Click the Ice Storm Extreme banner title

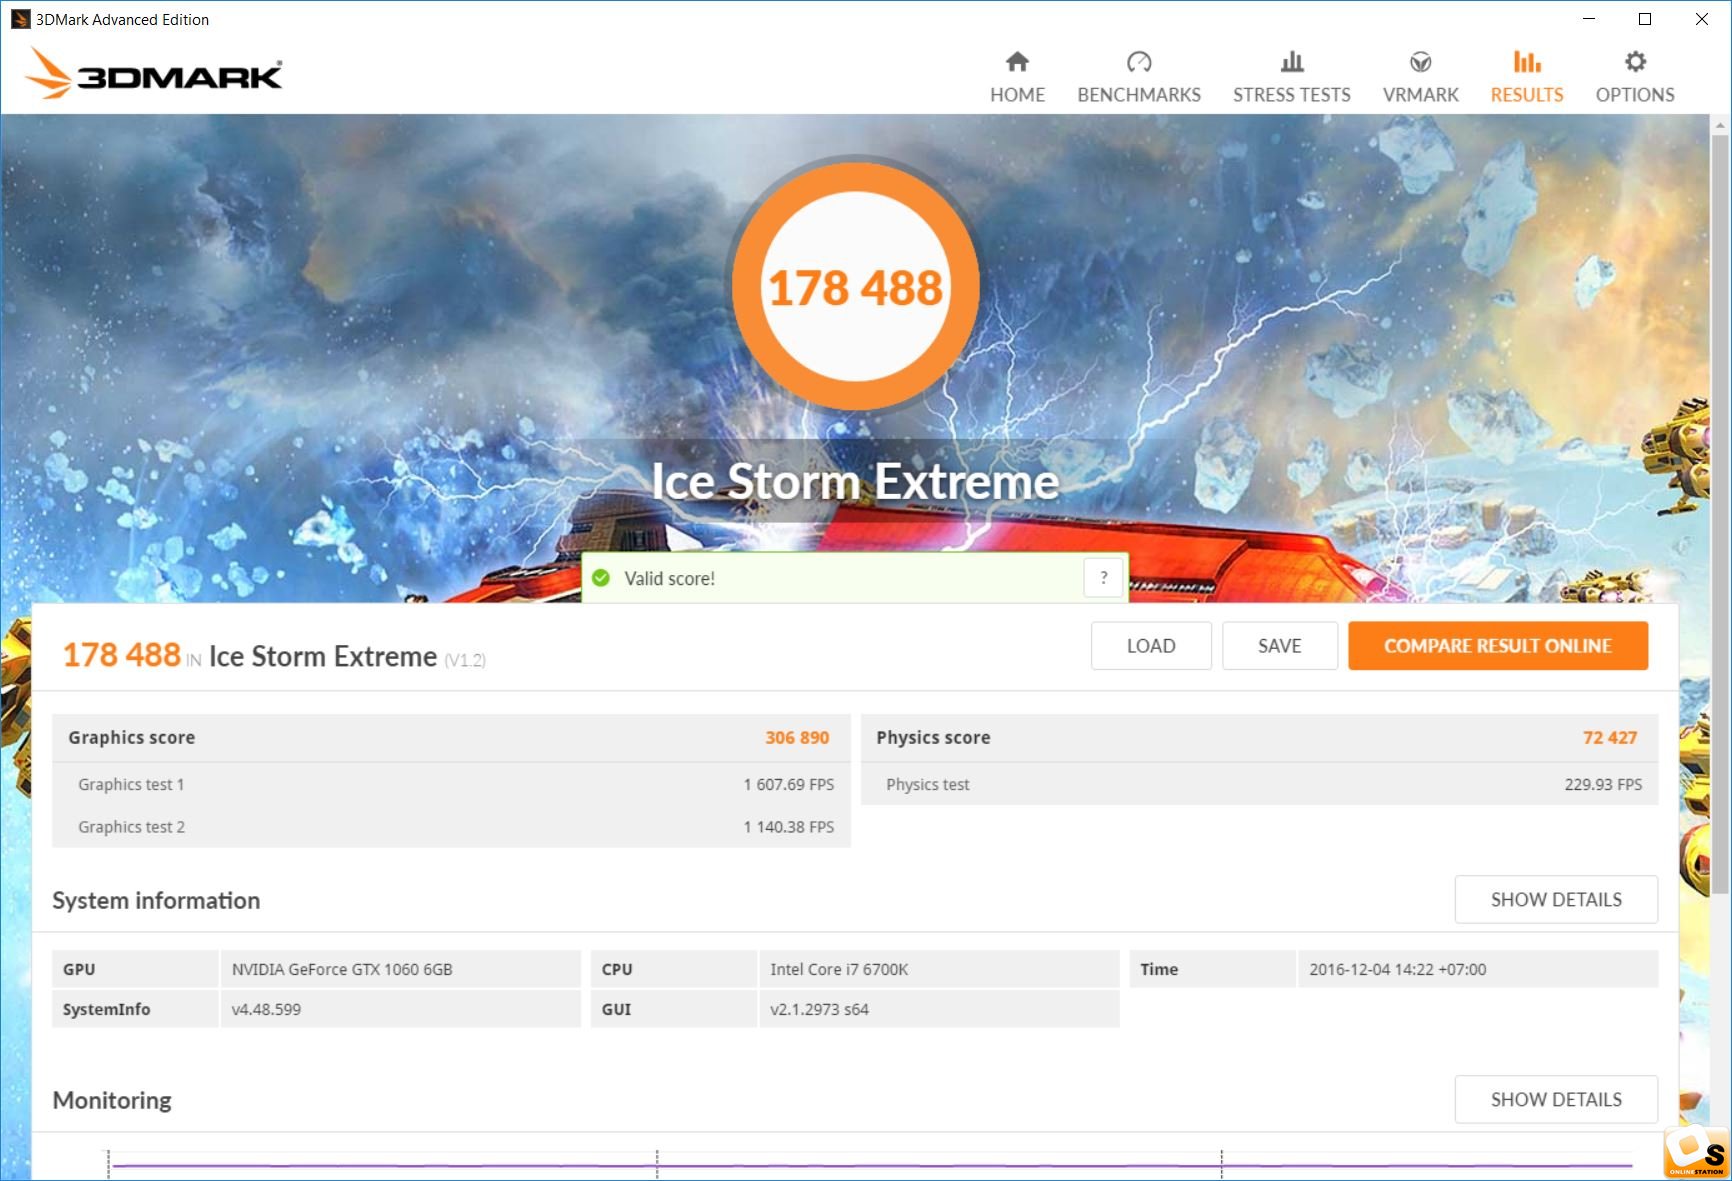pos(855,482)
